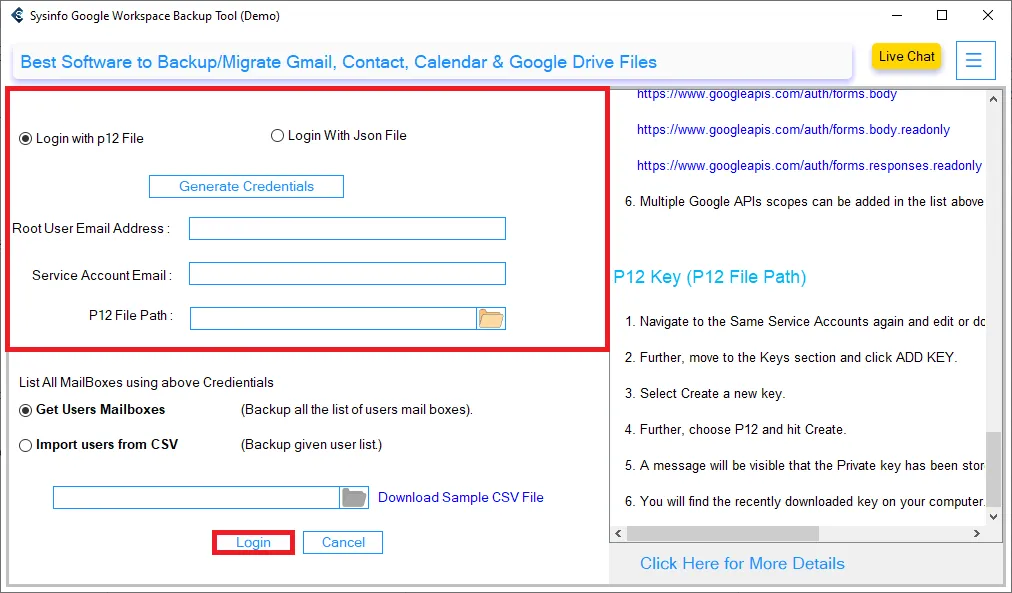Choose Get Users Mailboxes option

[26, 410]
